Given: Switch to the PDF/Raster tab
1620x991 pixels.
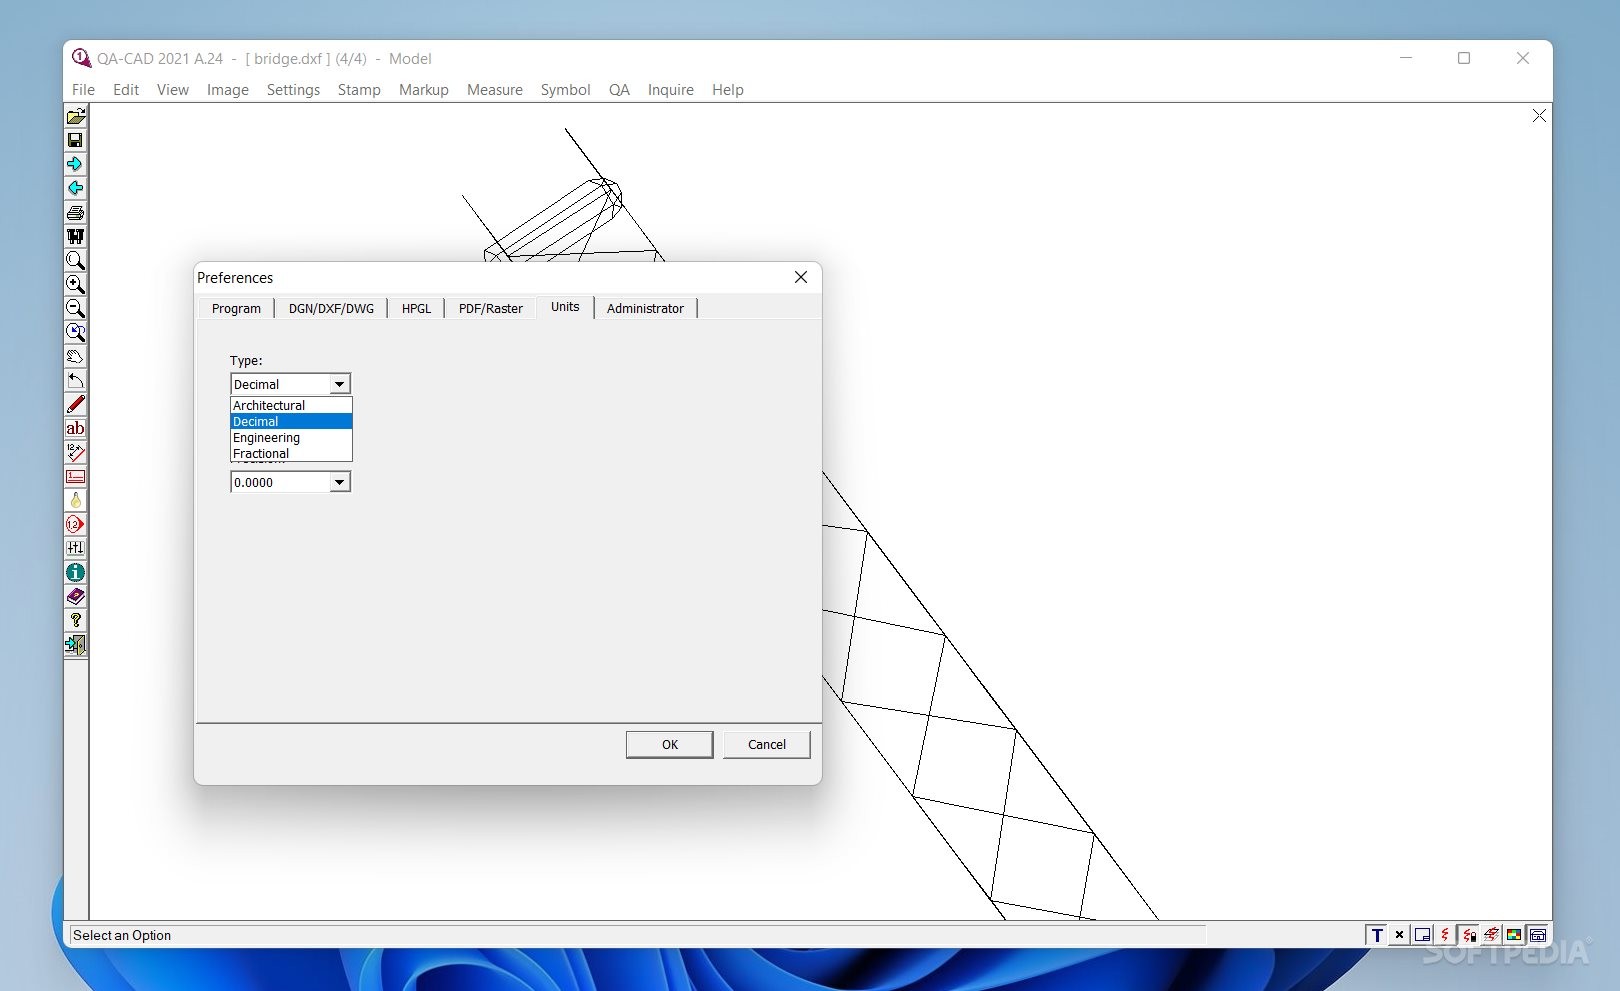Looking at the screenshot, I should (490, 308).
